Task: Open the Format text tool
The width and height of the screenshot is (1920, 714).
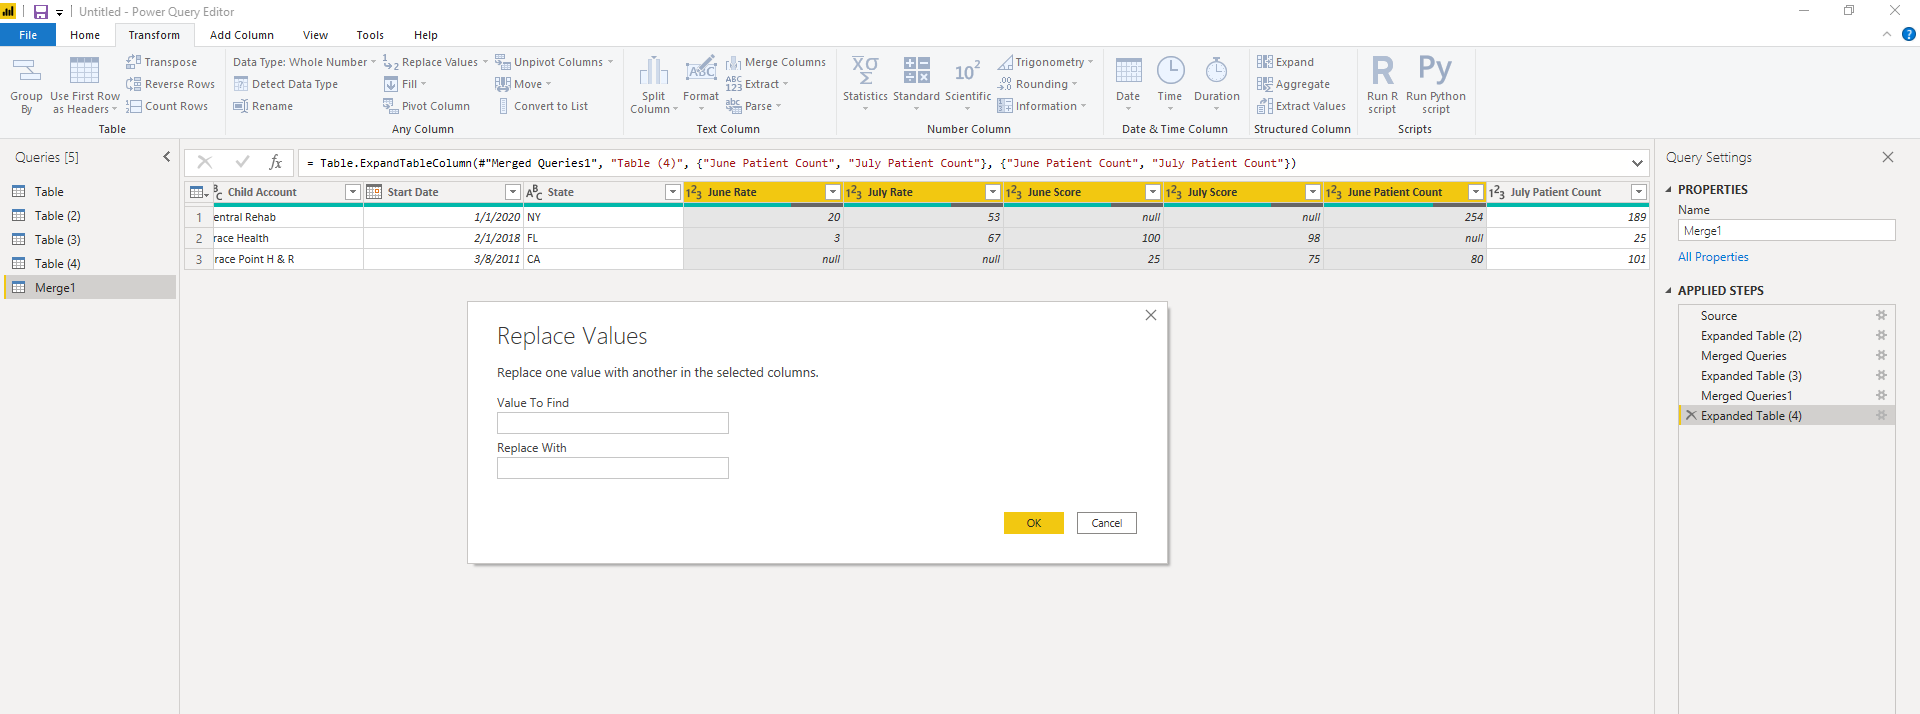Action: [x=701, y=85]
